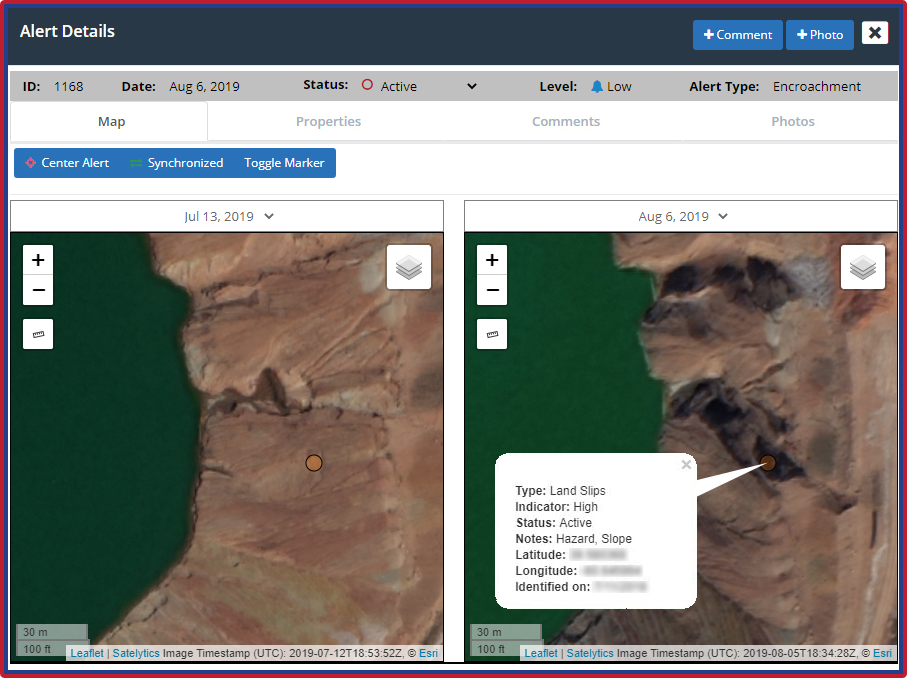Screen dimensions: 907x678
Task: Add a Photo to the alert
Action: point(819,35)
